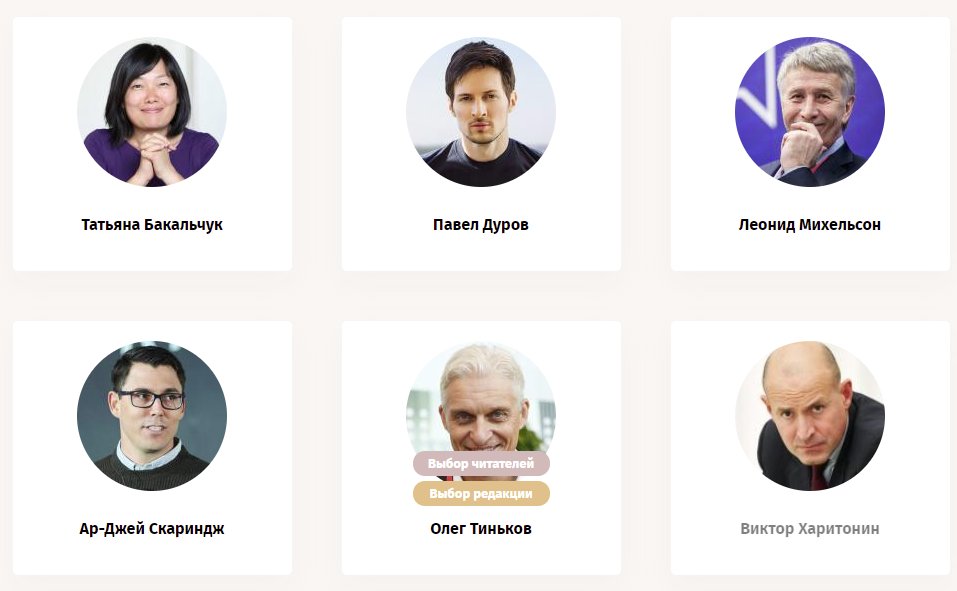The image size is (957, 591).
Task: Select the white card containing Олег Тиньков
Action: point(481,448)
